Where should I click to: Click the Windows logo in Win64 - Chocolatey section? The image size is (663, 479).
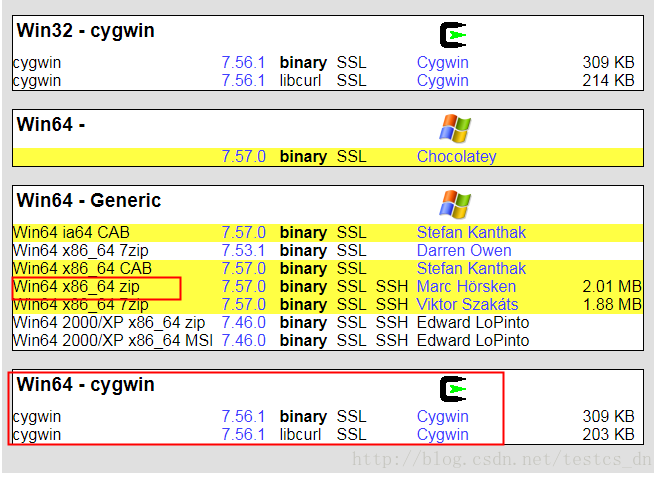point(455,129)
